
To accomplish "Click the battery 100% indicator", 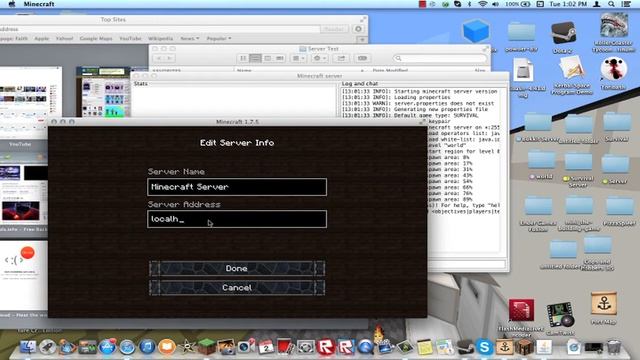I will click(518, 4).
